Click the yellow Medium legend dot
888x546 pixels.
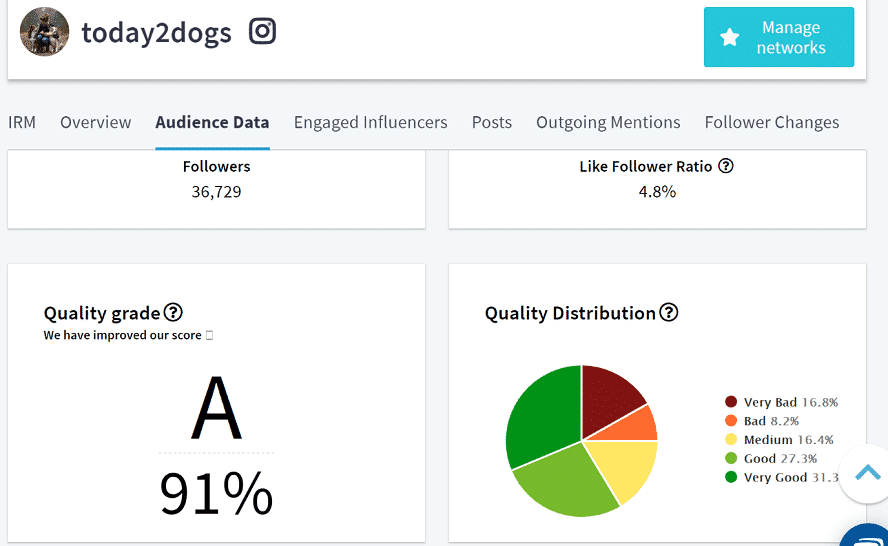click(731, 439)
